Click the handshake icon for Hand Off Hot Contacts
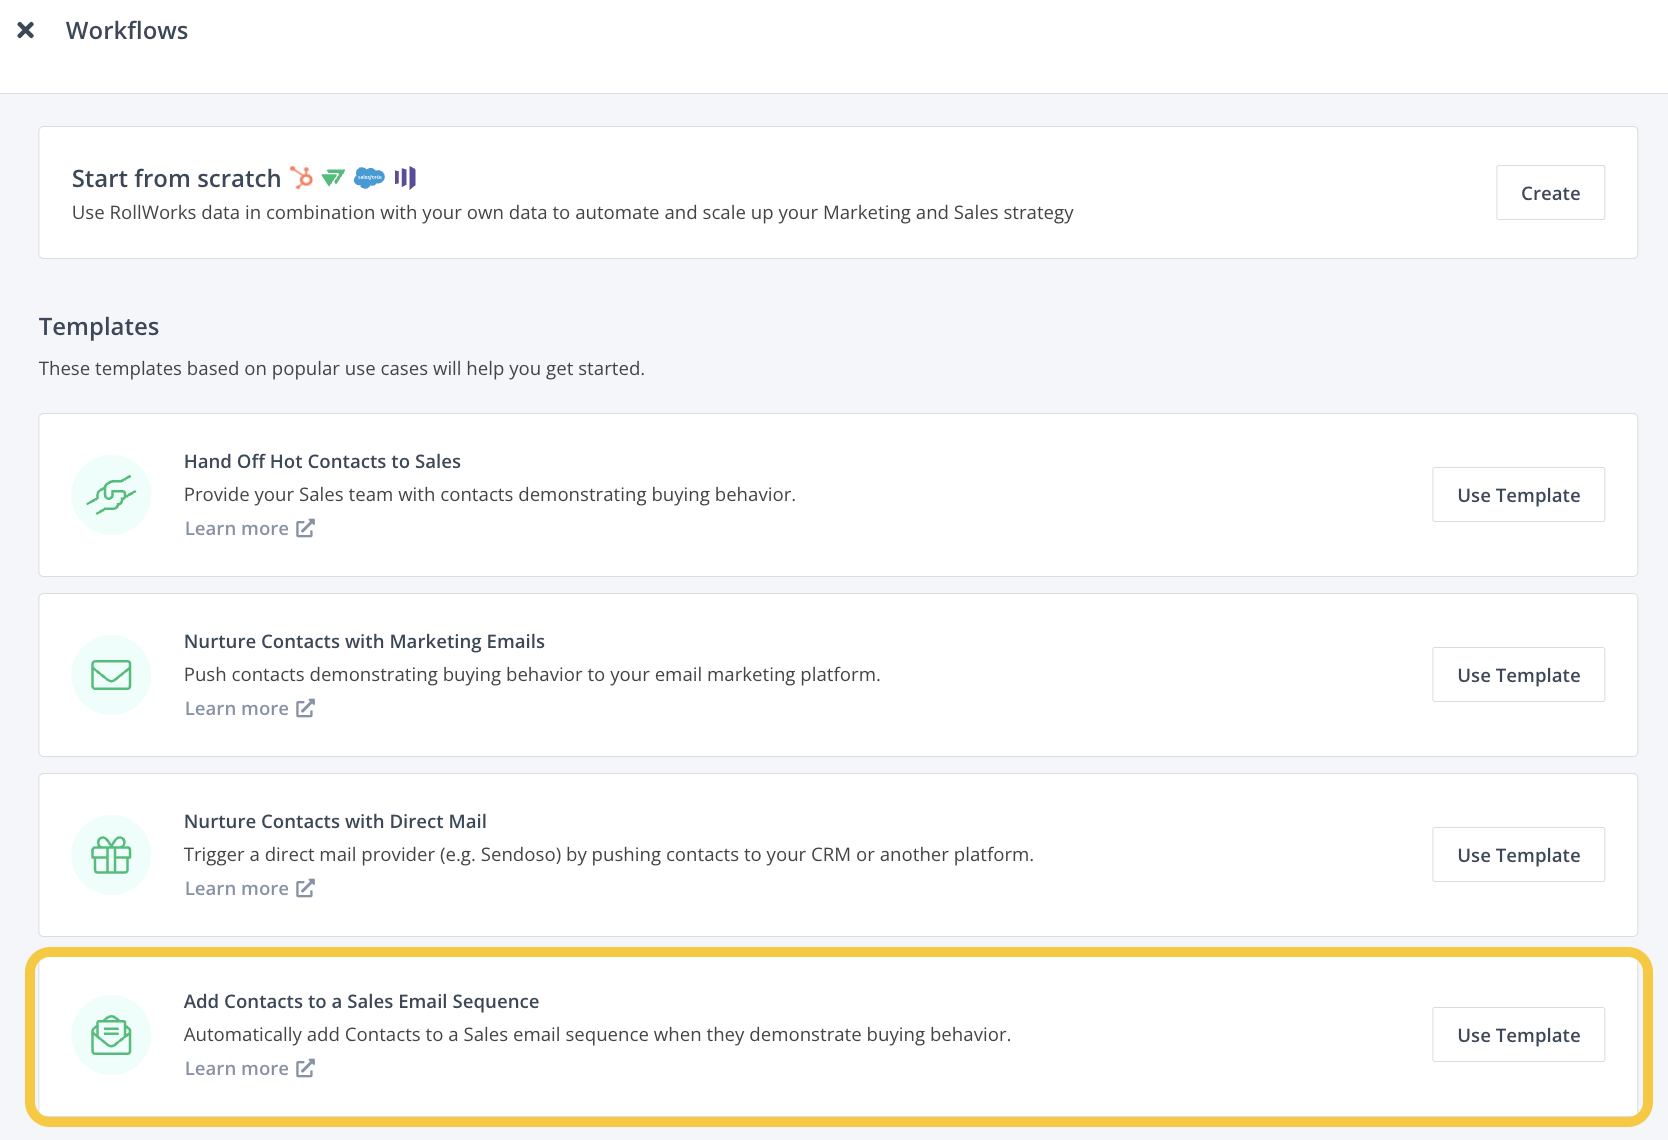Image resolution: width=1668 pixels, height=1140 pixels. coord(111,495)
